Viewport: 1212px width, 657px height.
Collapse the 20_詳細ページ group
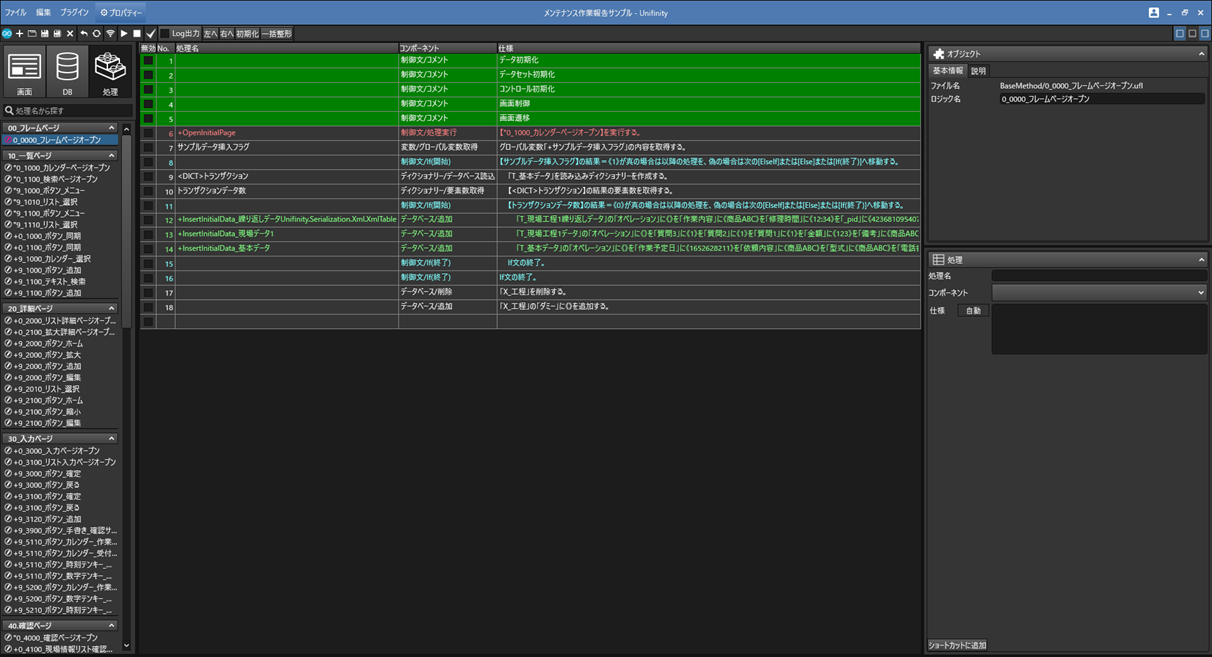pyautogui.click(x=112, y=309)
